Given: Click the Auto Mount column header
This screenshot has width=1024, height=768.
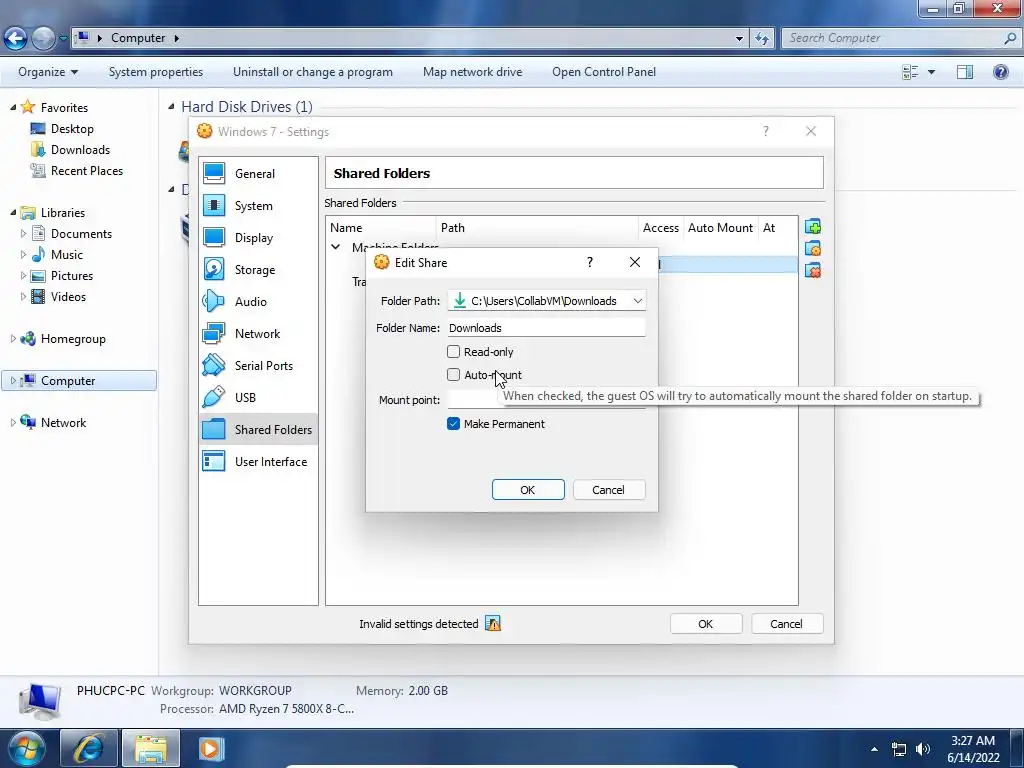Looking at the screenshot, I should coord(720,228).
